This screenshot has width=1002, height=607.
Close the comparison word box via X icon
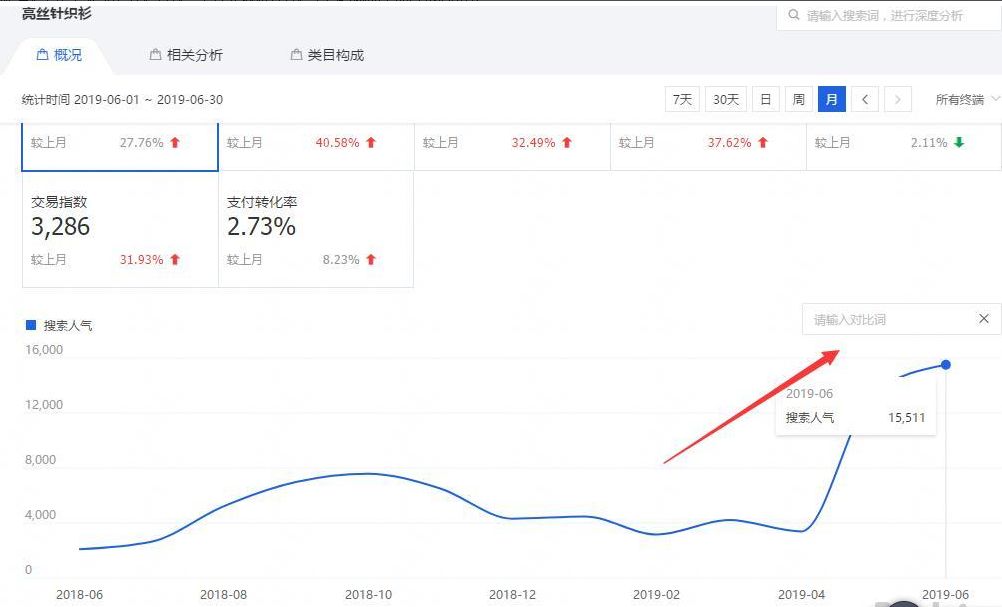pos(983,318)
